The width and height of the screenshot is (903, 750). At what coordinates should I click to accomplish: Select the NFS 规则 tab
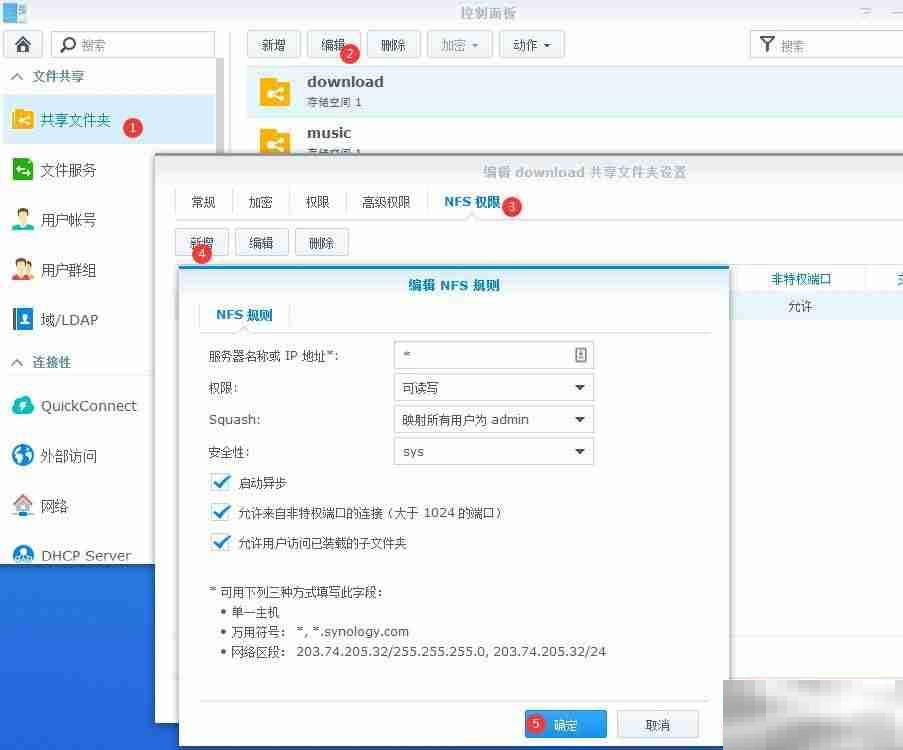pos(244,315)
